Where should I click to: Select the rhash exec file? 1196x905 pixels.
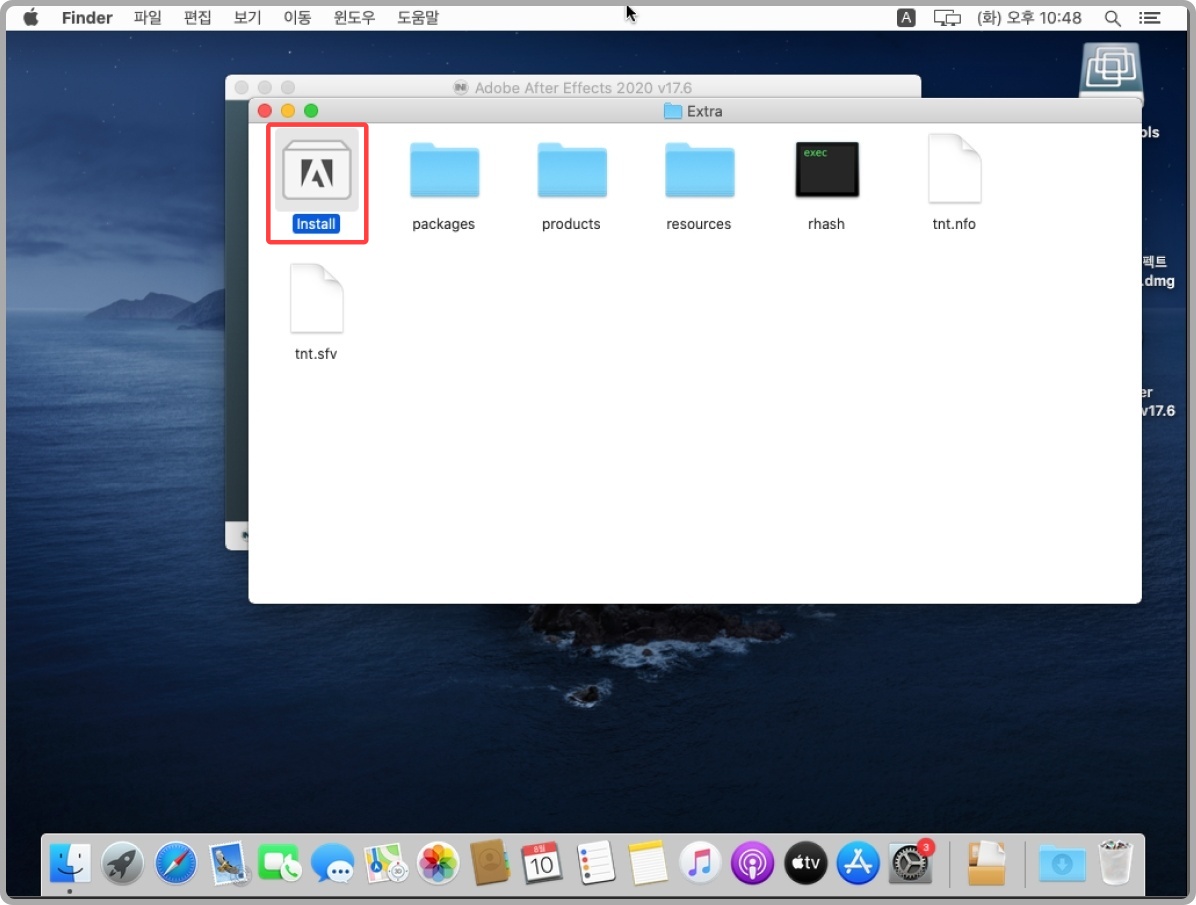point(827,169)
